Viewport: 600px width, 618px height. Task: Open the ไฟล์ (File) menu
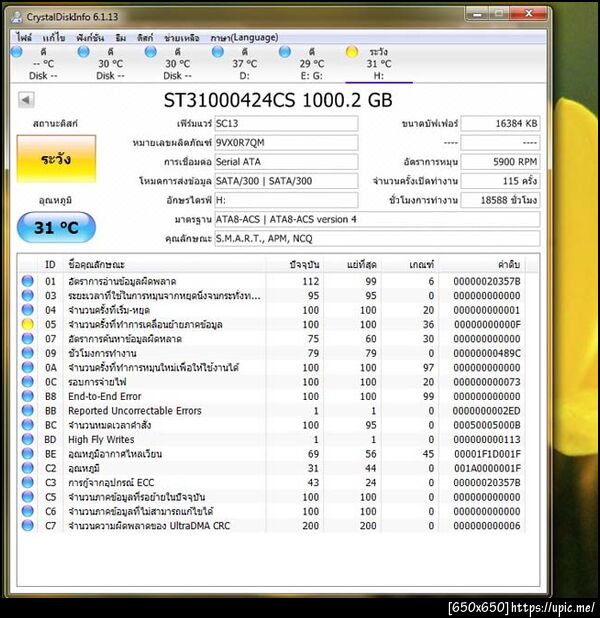24,37
